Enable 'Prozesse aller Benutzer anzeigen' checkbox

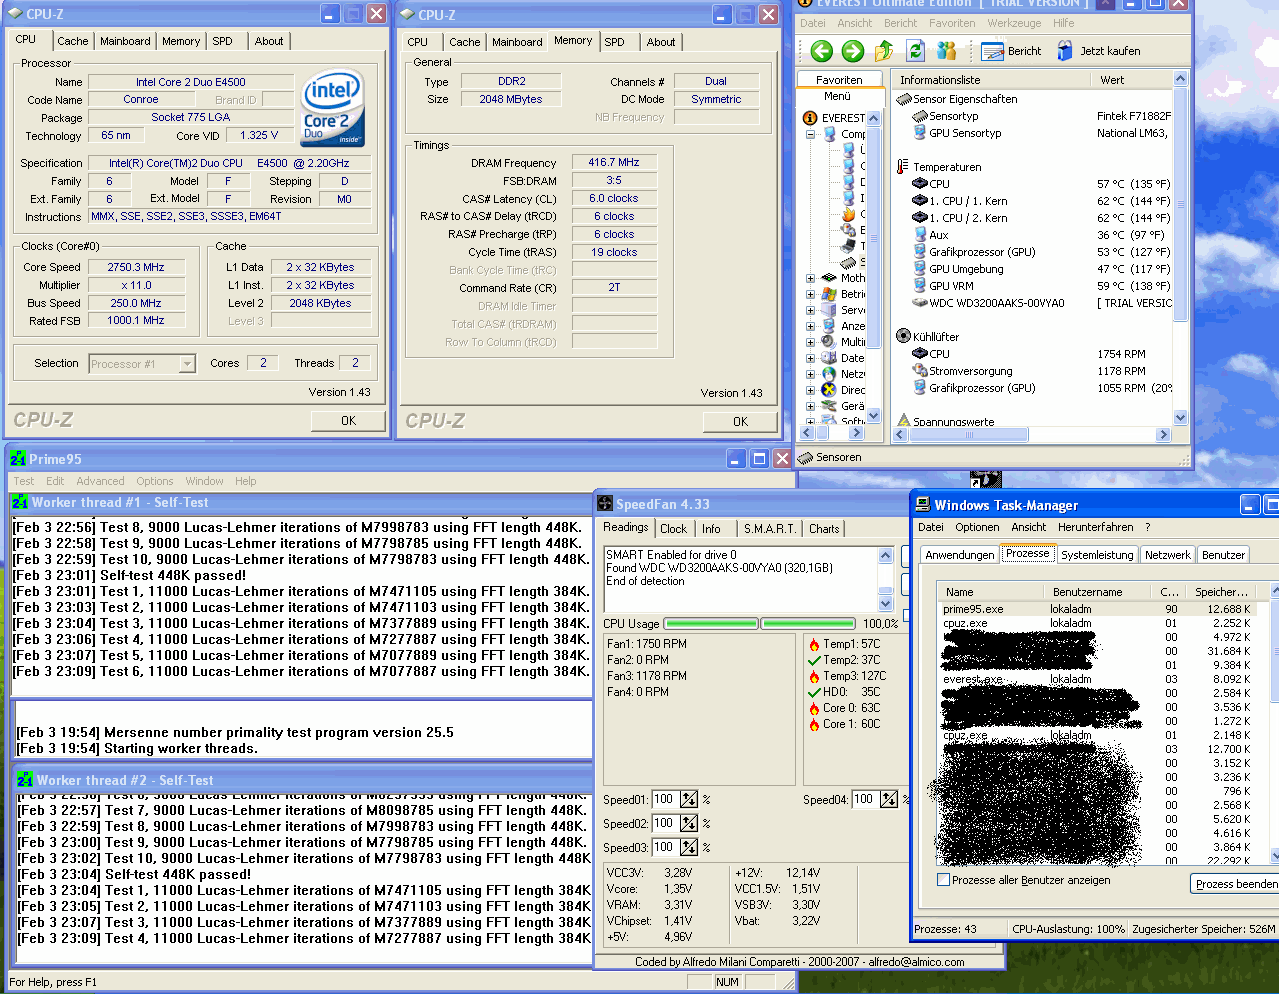pyautogui.click(x=943, y=880)
